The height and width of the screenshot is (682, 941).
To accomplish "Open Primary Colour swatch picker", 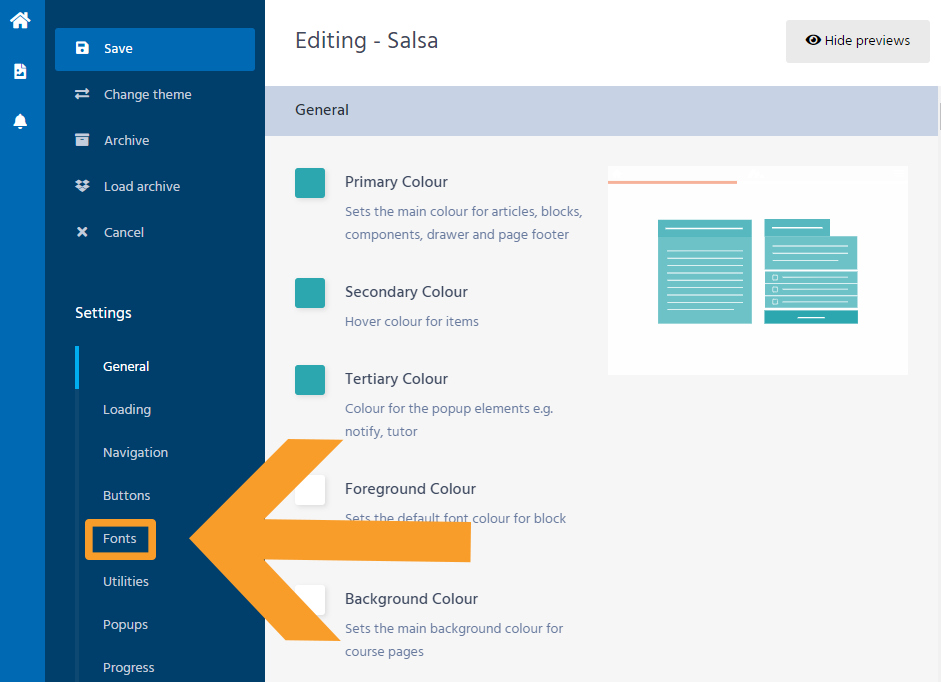I will click(310, 183).
